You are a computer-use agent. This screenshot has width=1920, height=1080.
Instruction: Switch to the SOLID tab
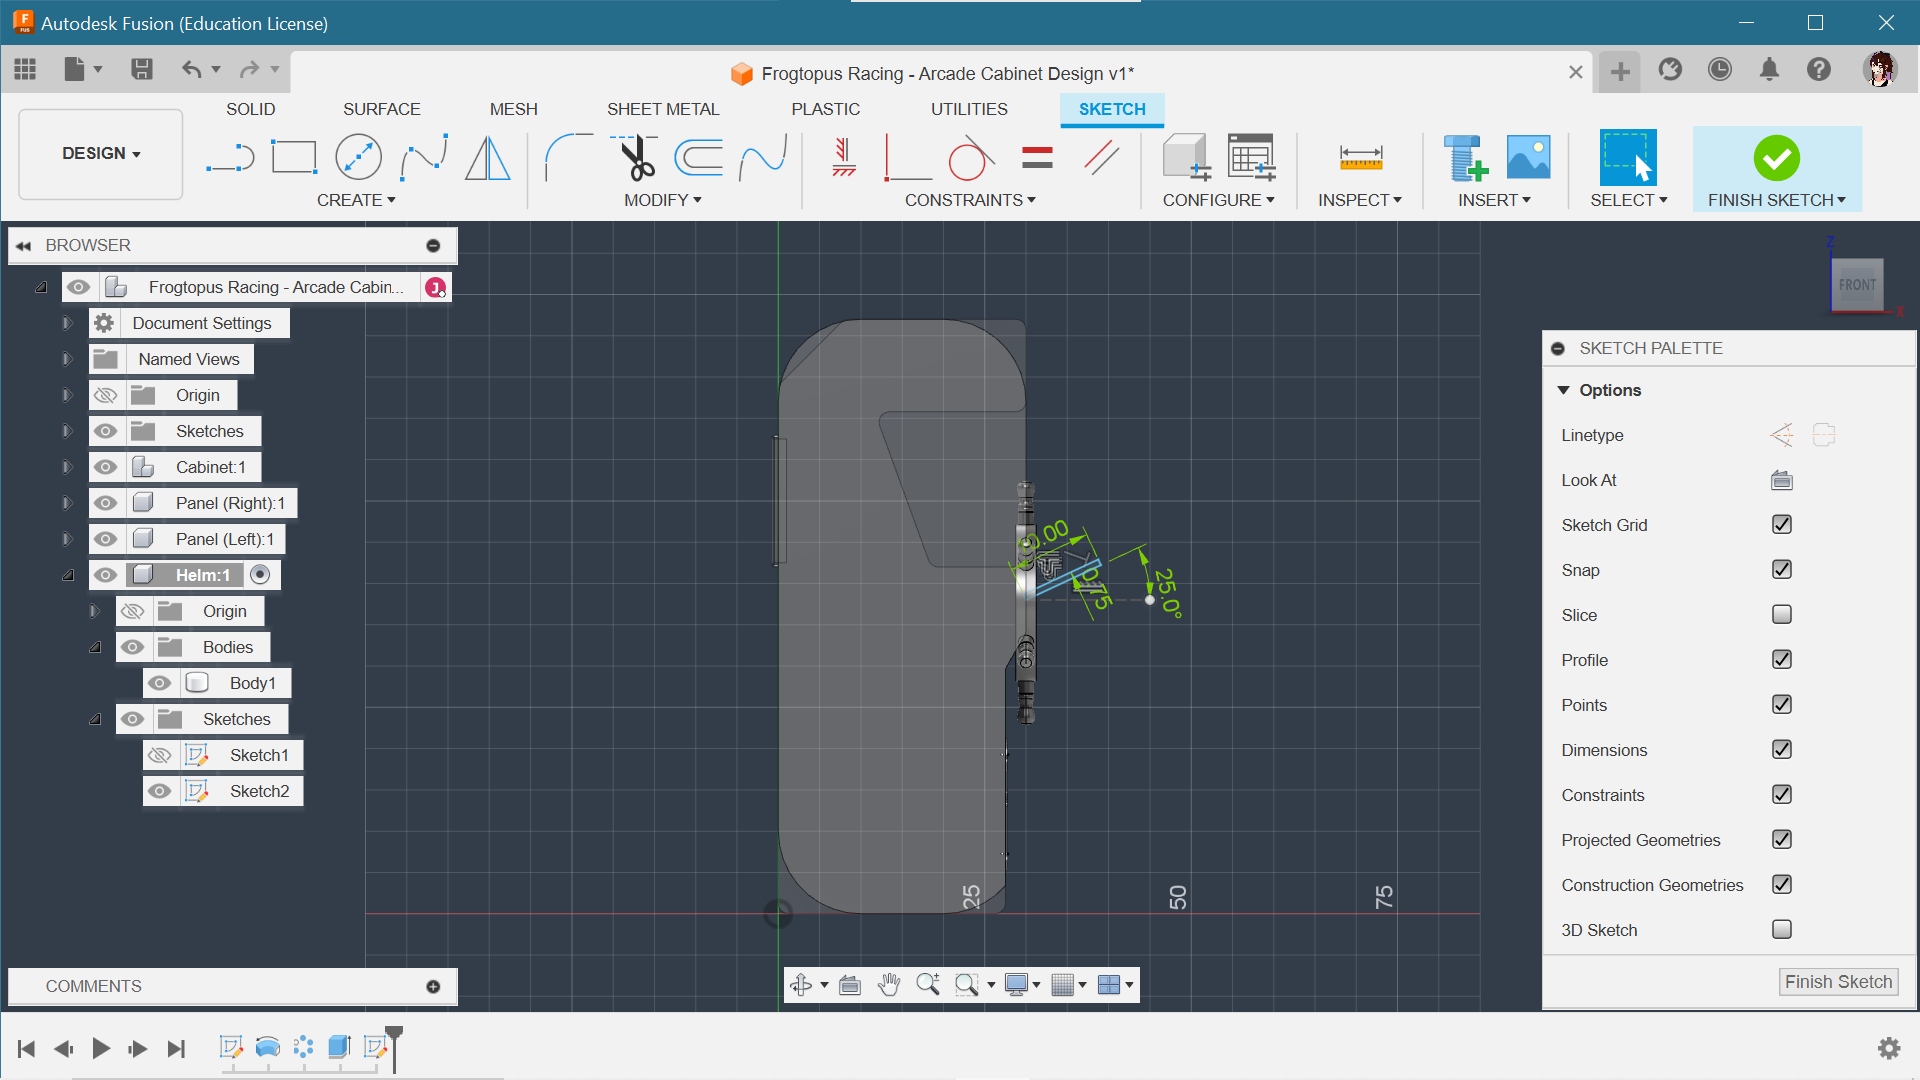click(250, 109)
